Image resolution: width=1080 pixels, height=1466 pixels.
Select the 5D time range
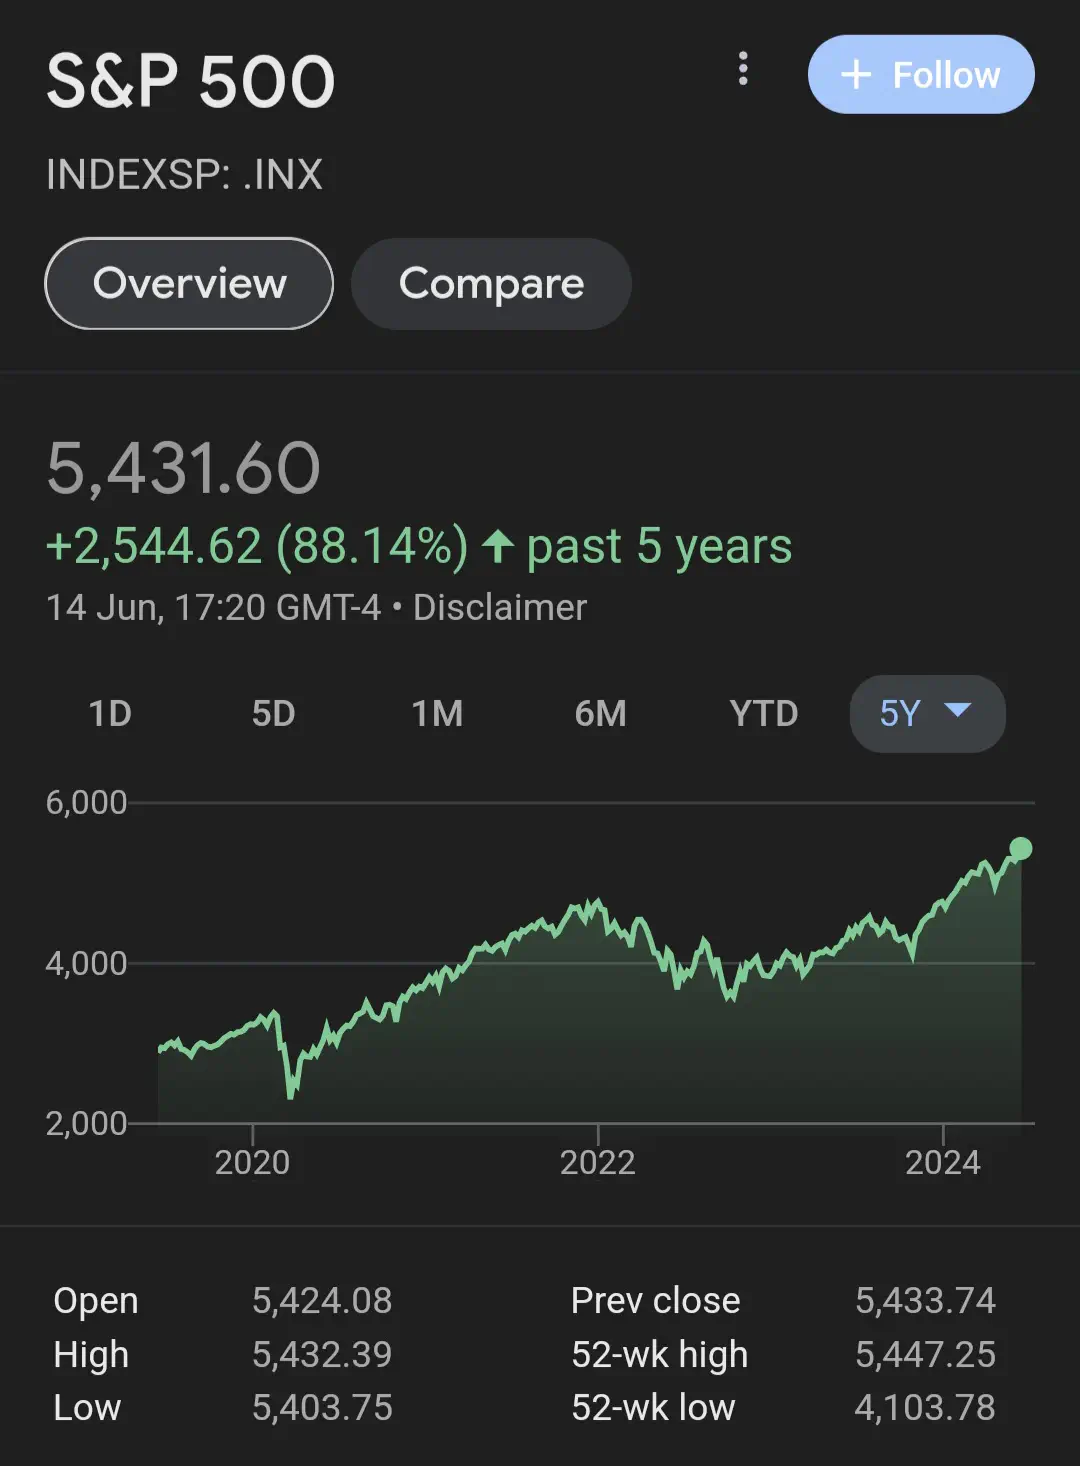273,714
